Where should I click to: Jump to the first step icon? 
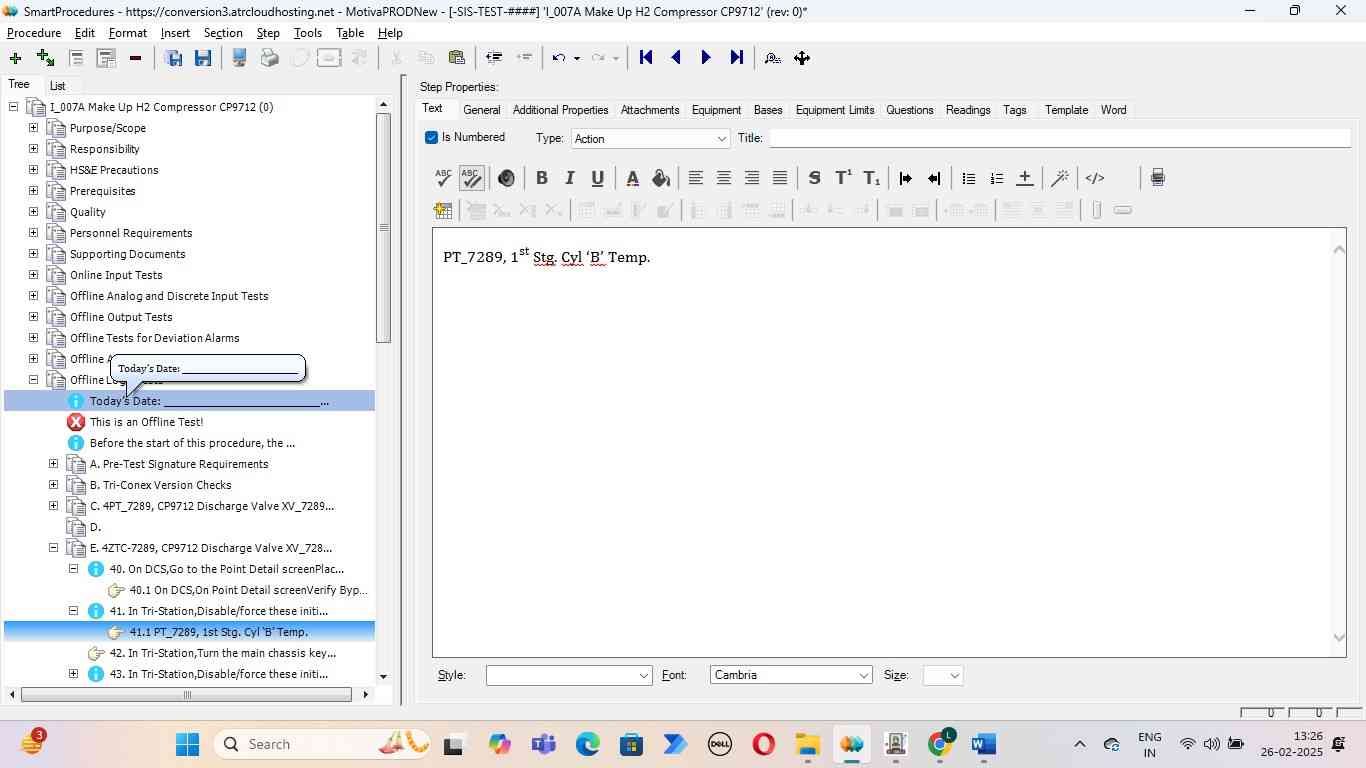(646, 58)
